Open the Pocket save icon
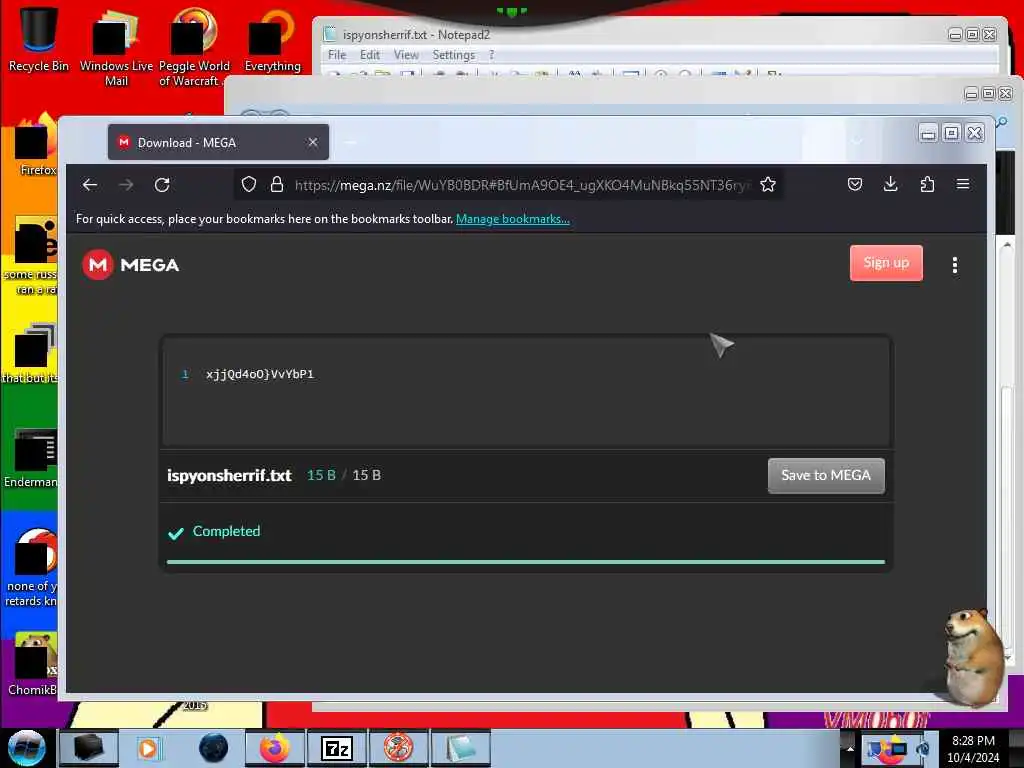The height and width of the screenshot is (768, 1024). [x=854, y=185]
